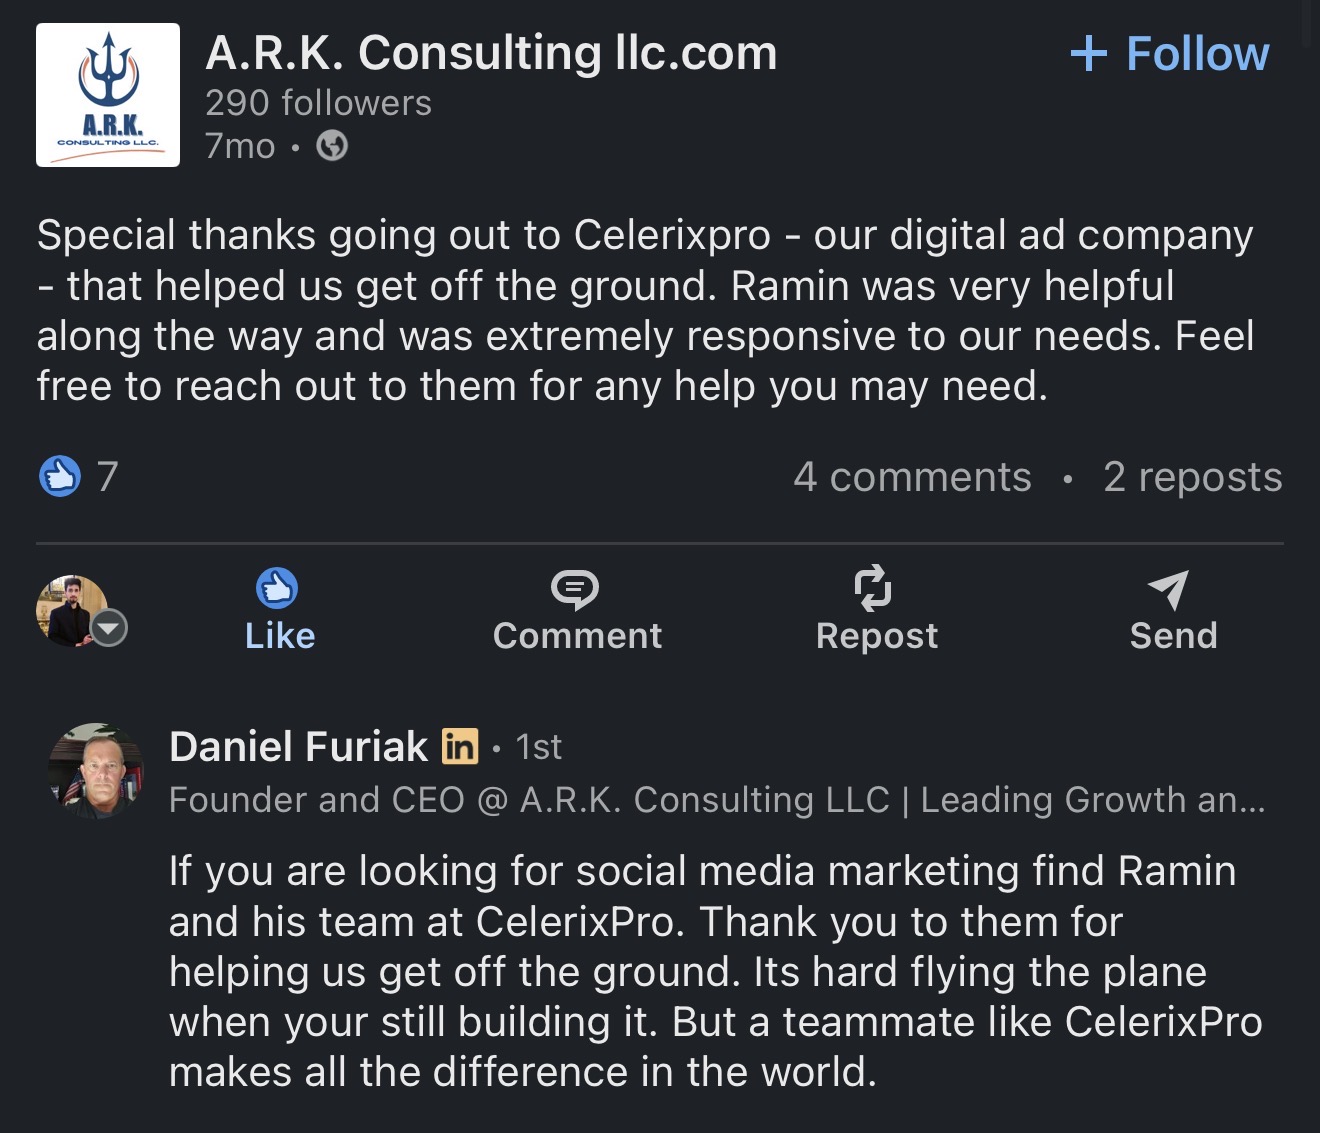Viewport: 1320px width, 1133px height.
Task: Click the blue thumbs-up reaction count icon
Action: [60, 477]
